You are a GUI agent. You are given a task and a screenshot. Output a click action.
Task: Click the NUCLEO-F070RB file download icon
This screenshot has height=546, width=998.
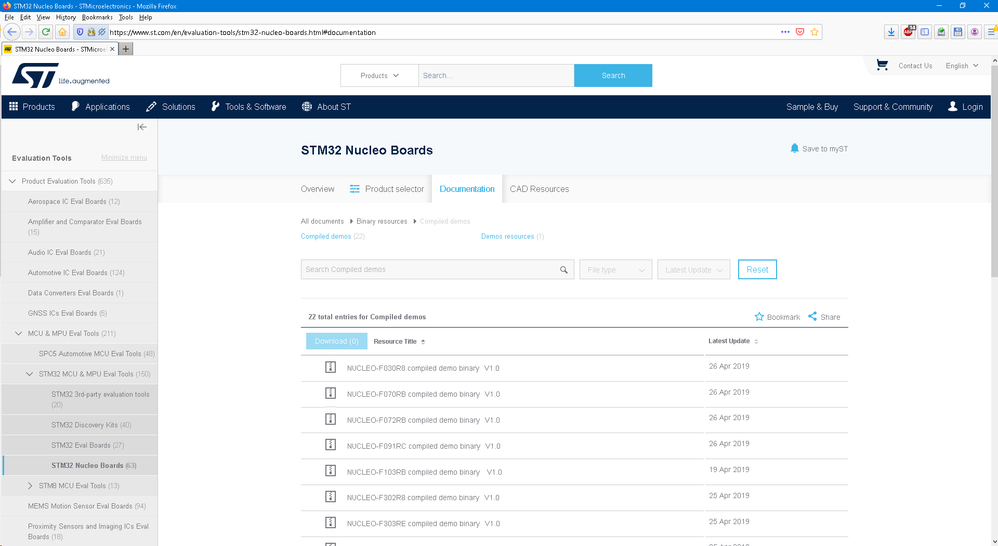pyautogui.click(x=330, y=393)
